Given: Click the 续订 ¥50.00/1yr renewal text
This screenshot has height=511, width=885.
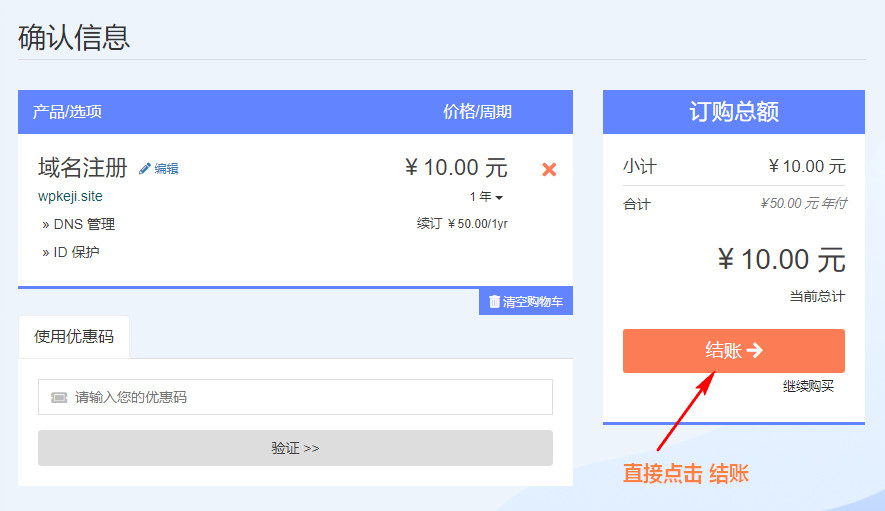Looking at the screenshot, I should point(462,224).
